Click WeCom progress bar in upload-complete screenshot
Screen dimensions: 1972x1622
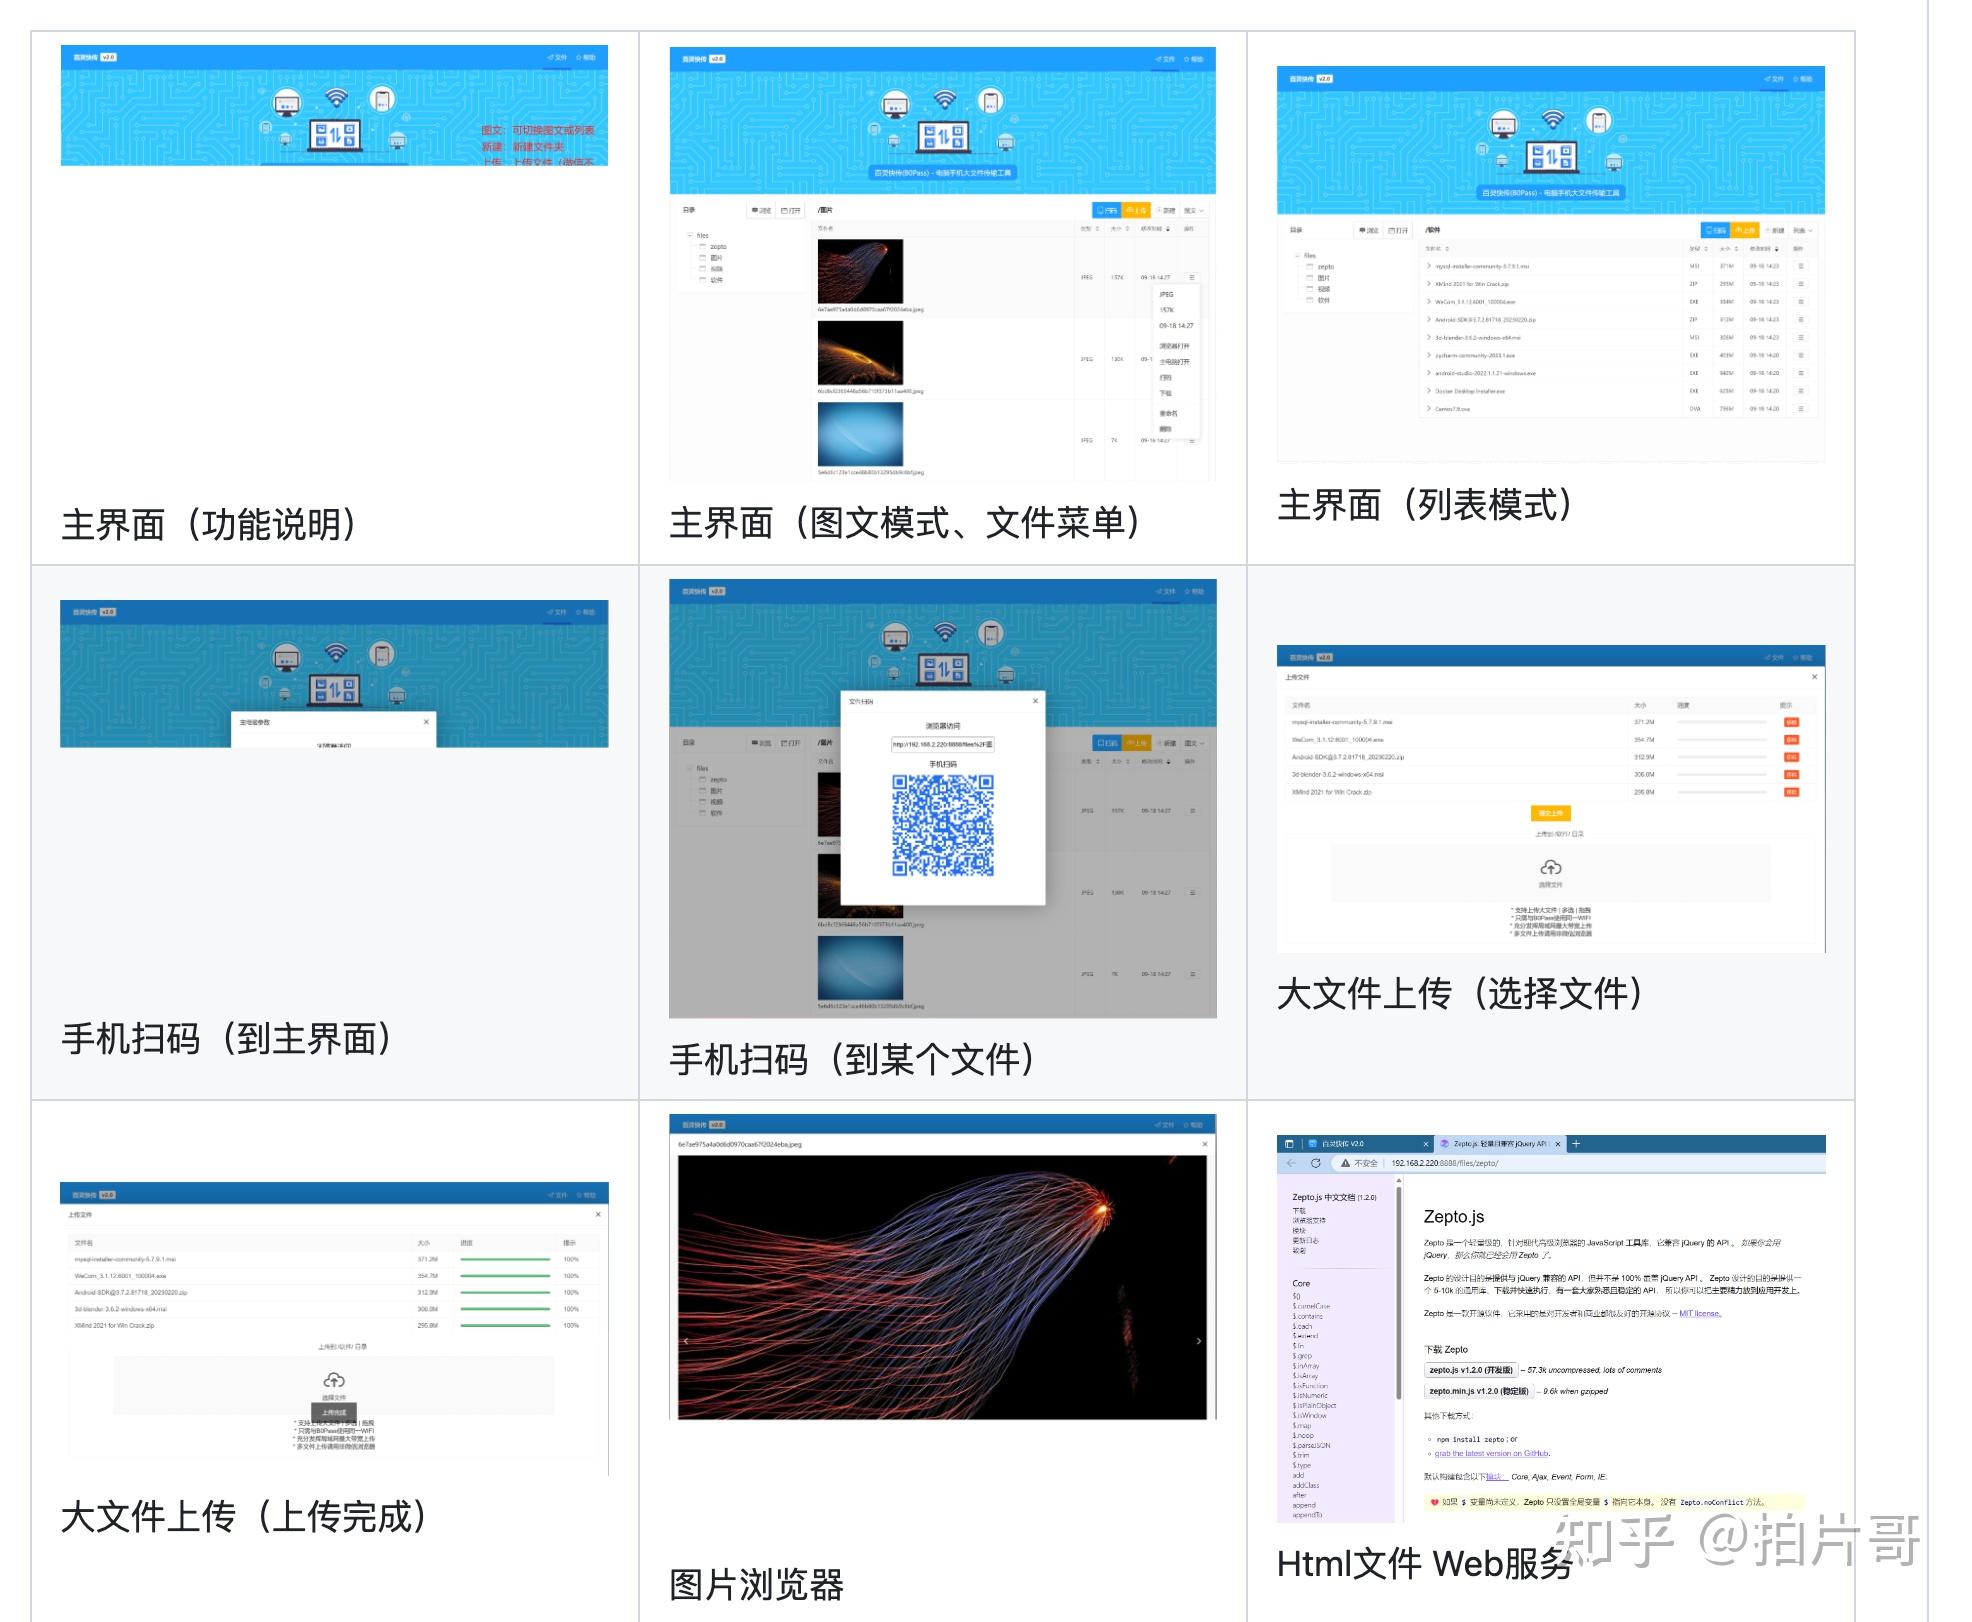click(x=505, y=1276)
